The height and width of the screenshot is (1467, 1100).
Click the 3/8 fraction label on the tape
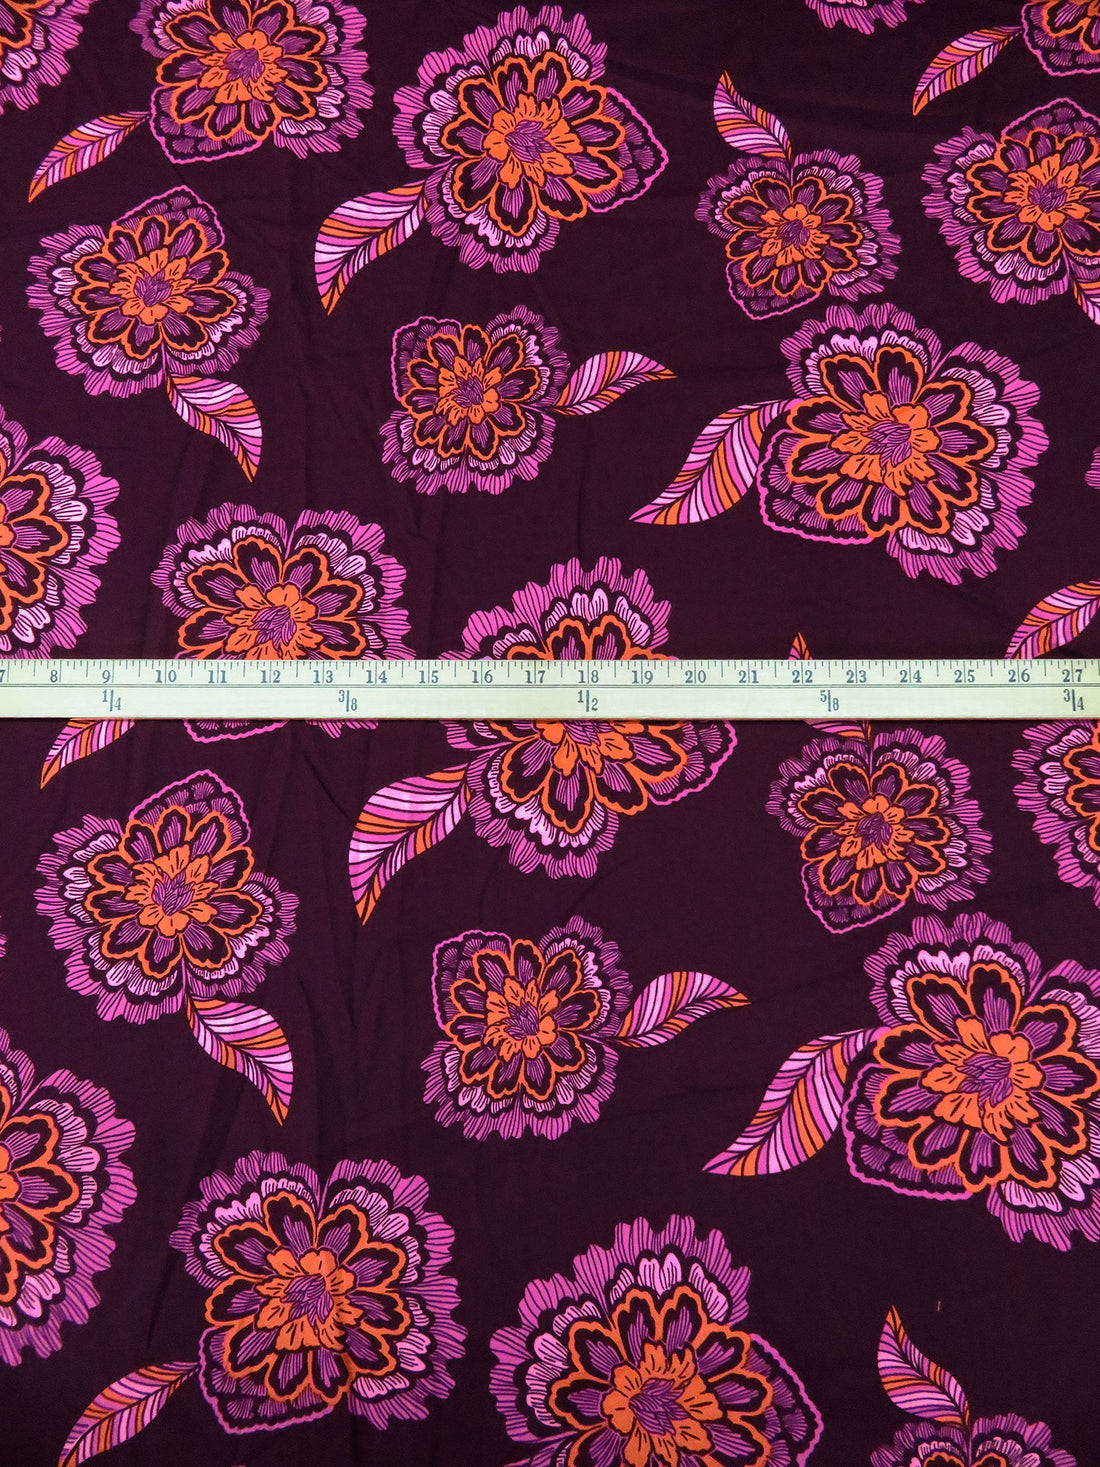point(348,700)
